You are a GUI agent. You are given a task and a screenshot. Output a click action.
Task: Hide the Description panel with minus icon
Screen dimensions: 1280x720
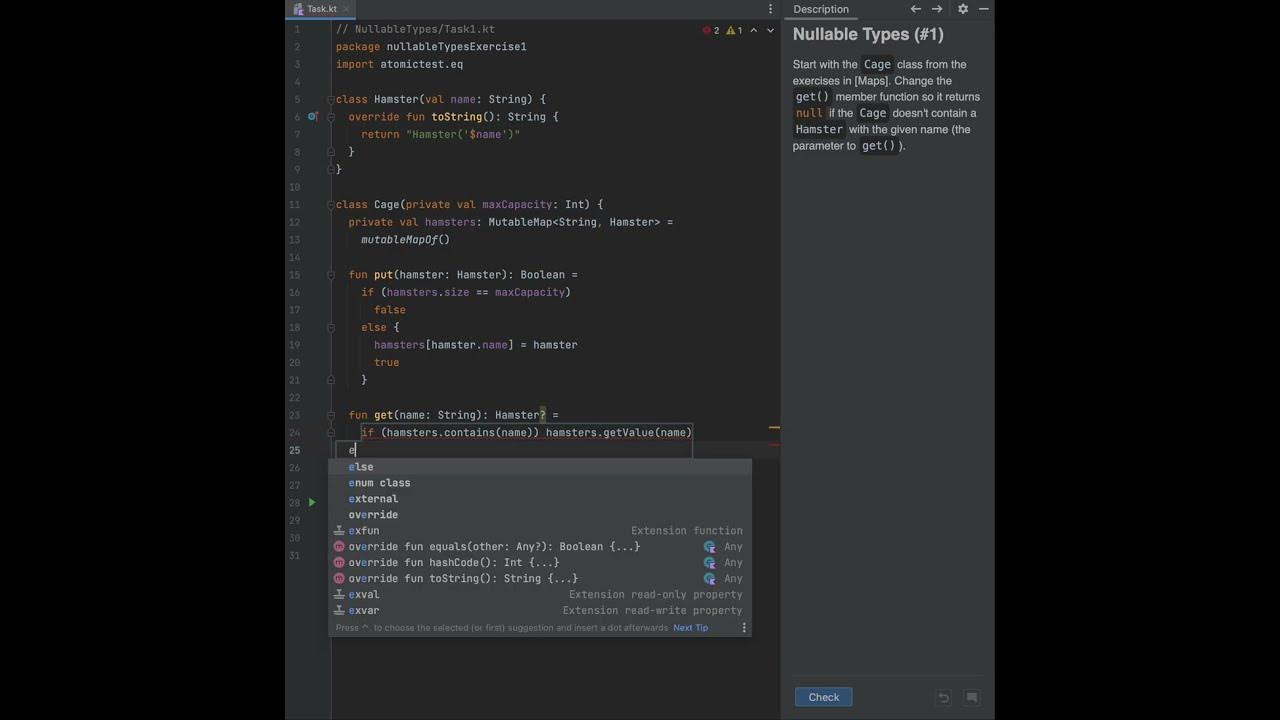pyautogui.click(x=984, y=9)
